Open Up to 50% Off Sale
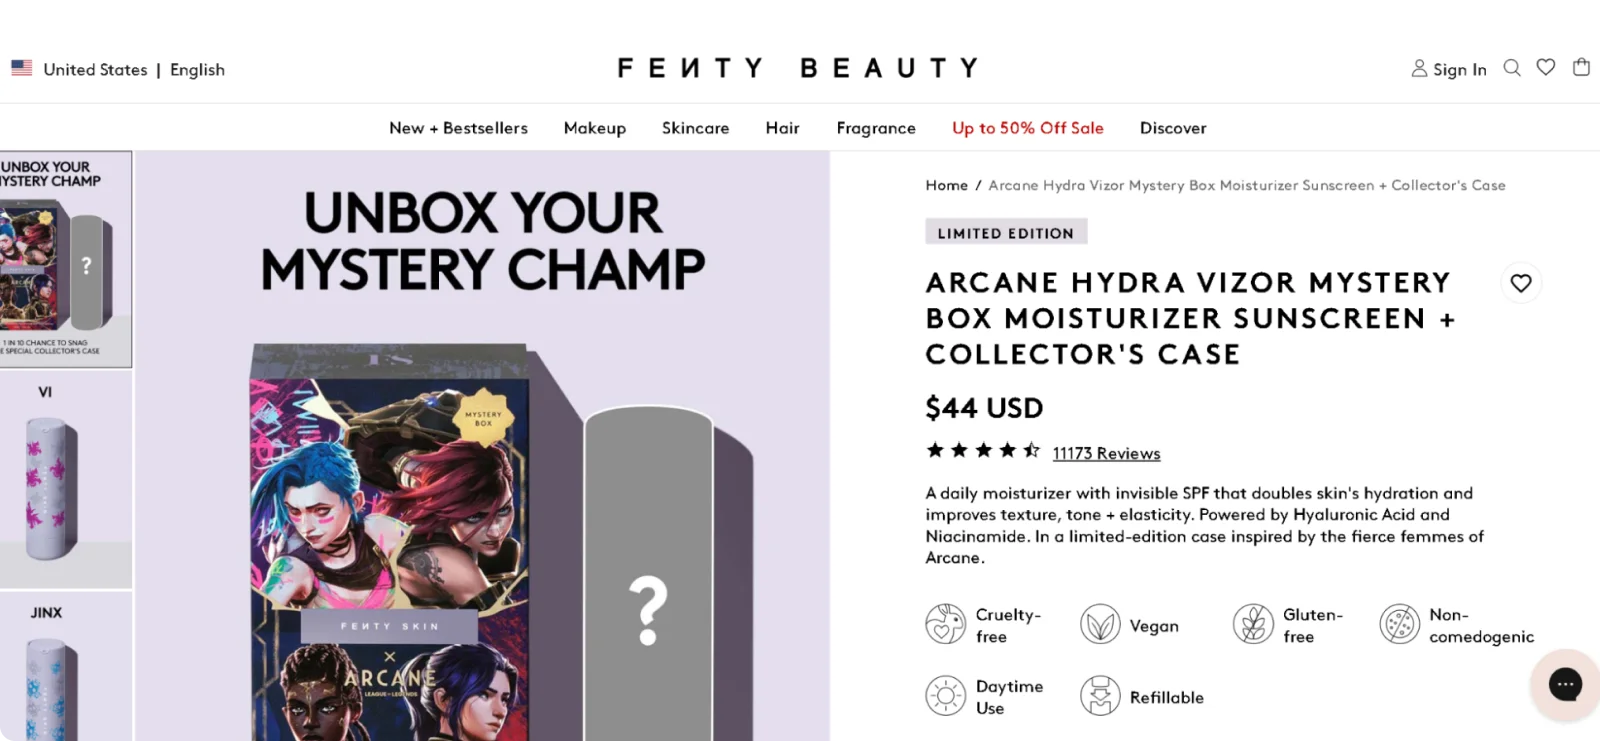This screenshot has width=1600, height=741. [x=1028, y=128]
